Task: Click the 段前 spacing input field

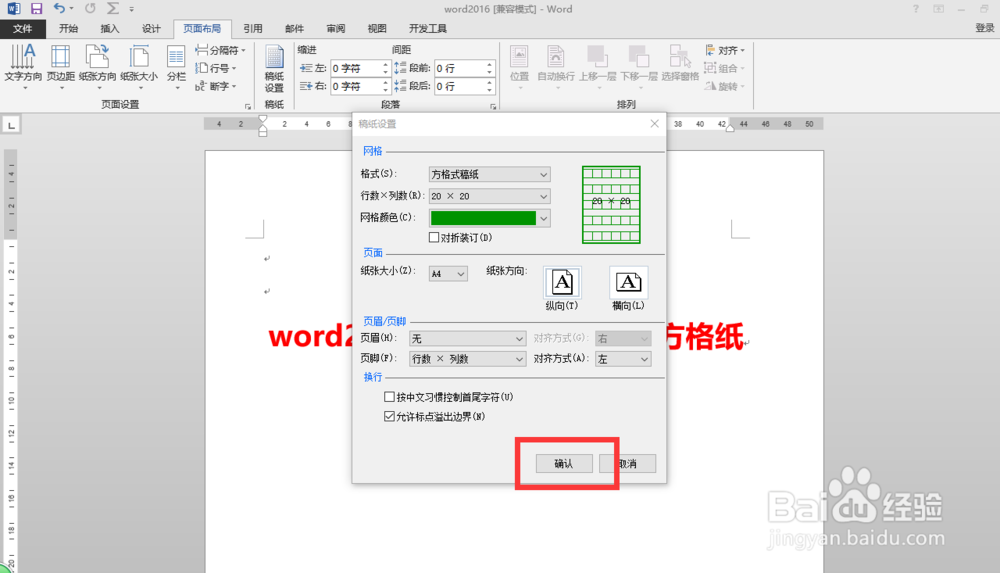Action: point(459,68)
